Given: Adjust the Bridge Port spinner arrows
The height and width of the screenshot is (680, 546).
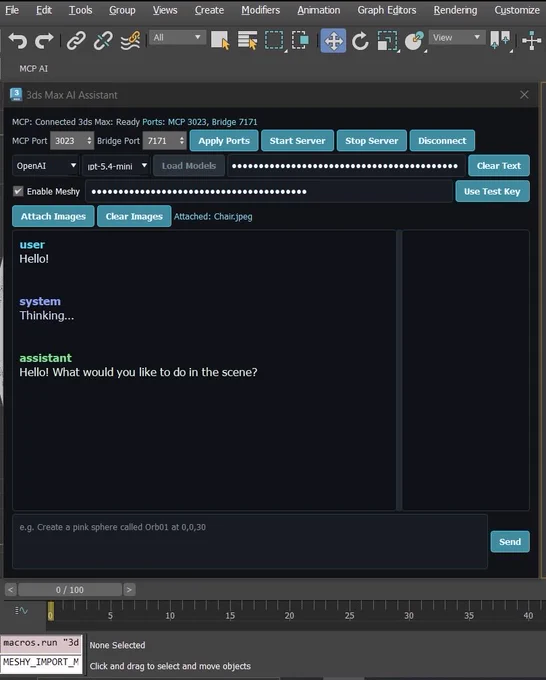Looking at the screenshot, I should [182, 141].
